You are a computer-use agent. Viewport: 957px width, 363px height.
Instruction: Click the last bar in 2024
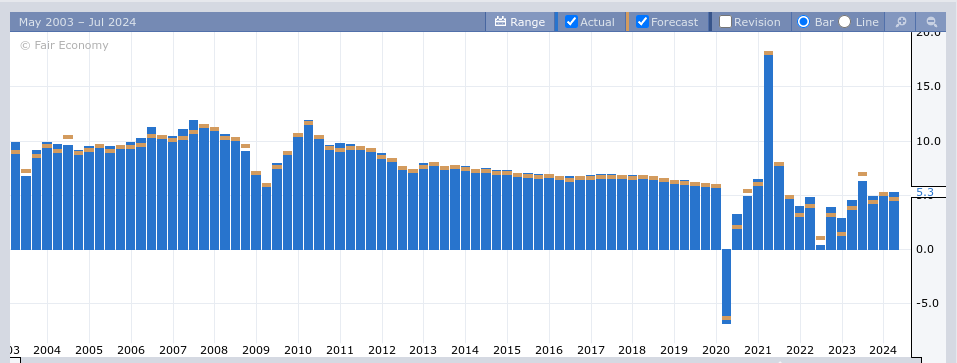[894, 221]
